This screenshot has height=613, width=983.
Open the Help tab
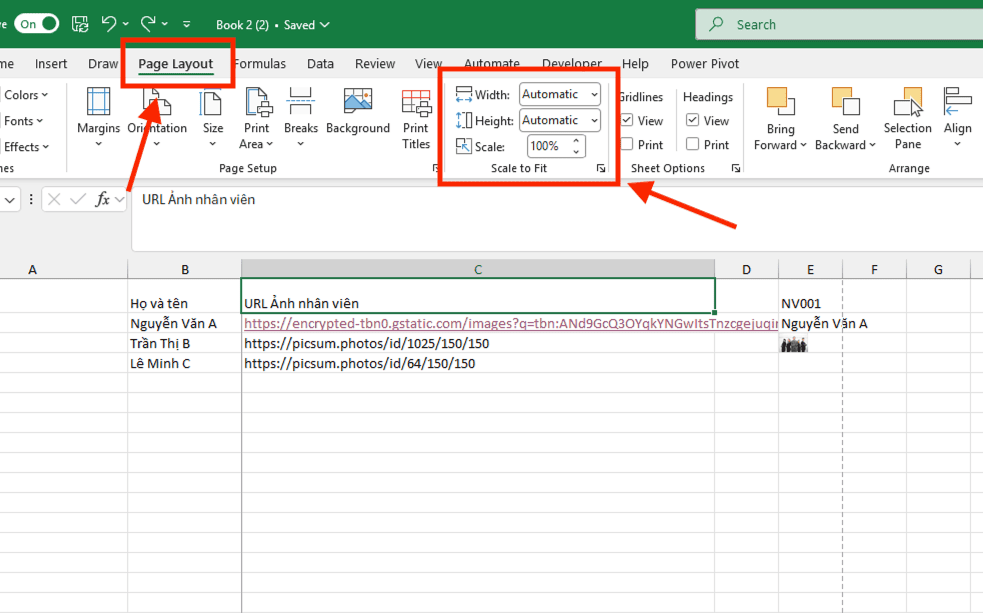[x=635, y=64]
